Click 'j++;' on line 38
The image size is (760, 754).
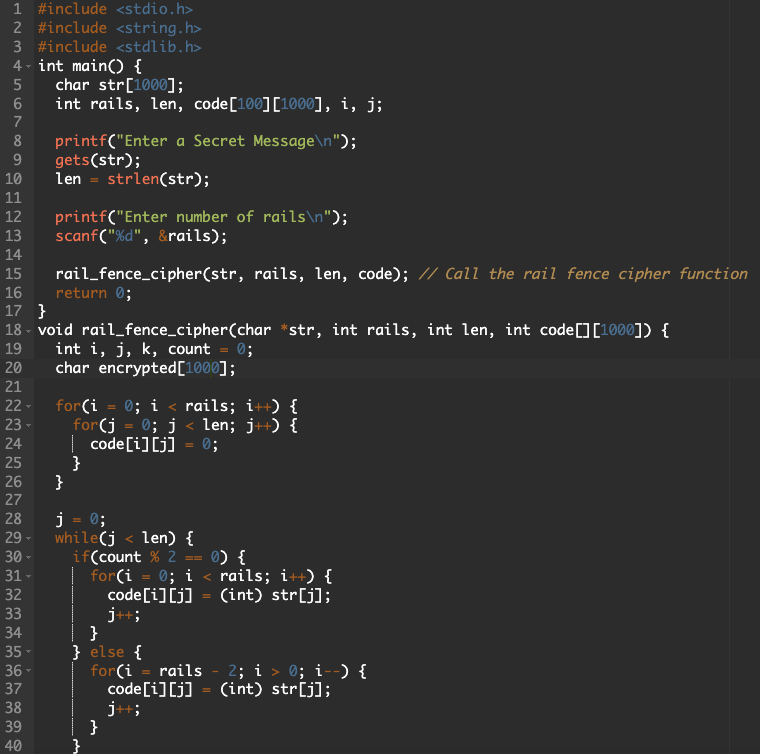(x=124, y=709)
